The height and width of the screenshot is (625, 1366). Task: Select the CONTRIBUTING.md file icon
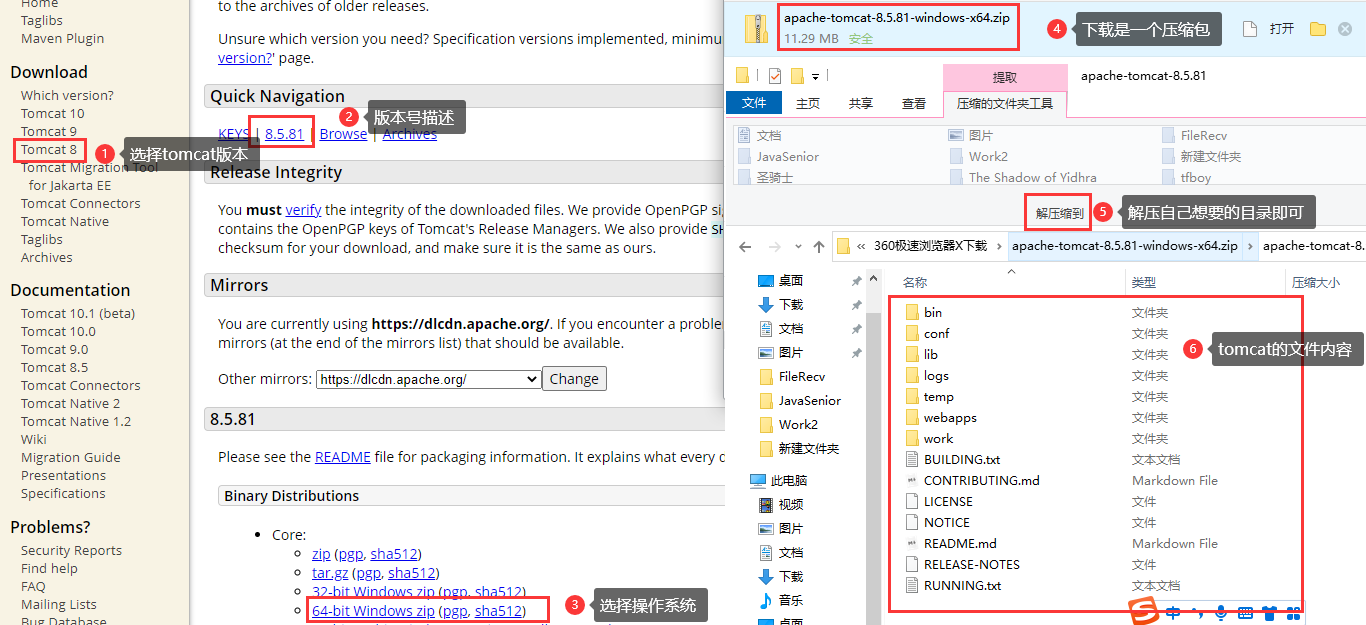pos(912,480)
